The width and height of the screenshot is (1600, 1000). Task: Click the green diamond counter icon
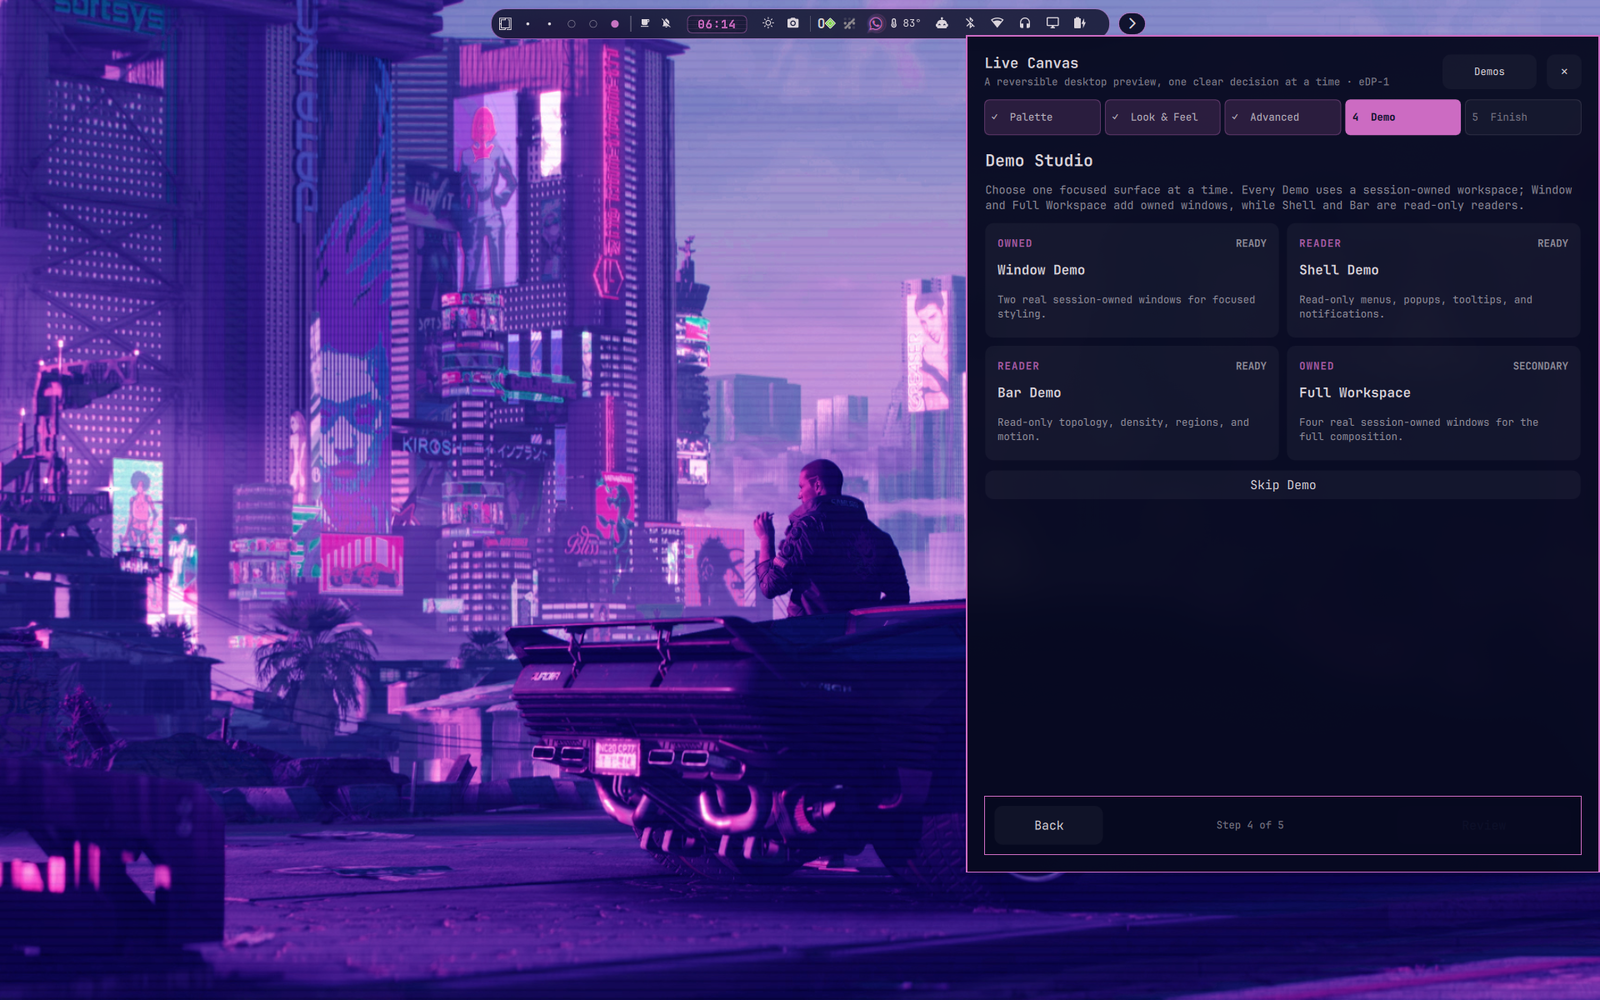pyautogui.click(x=826, y=23)
